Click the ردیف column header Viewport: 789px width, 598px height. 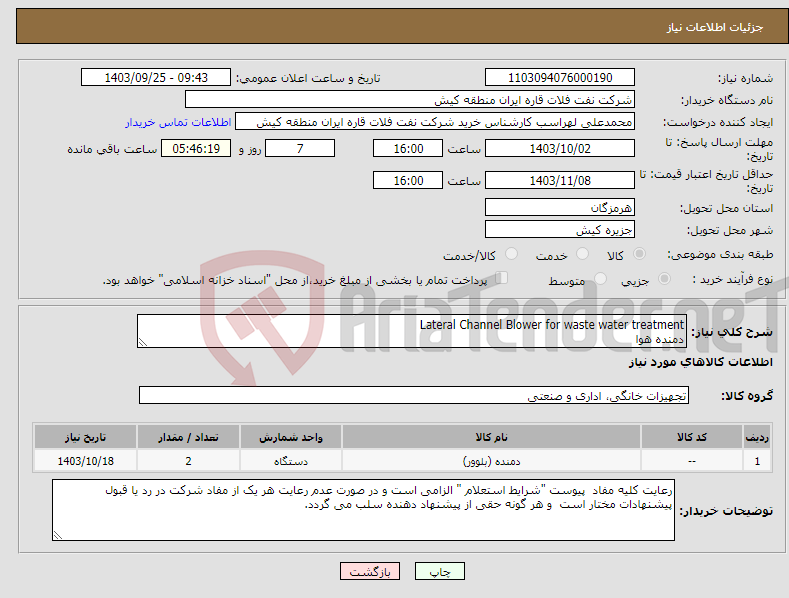[757, 437]
